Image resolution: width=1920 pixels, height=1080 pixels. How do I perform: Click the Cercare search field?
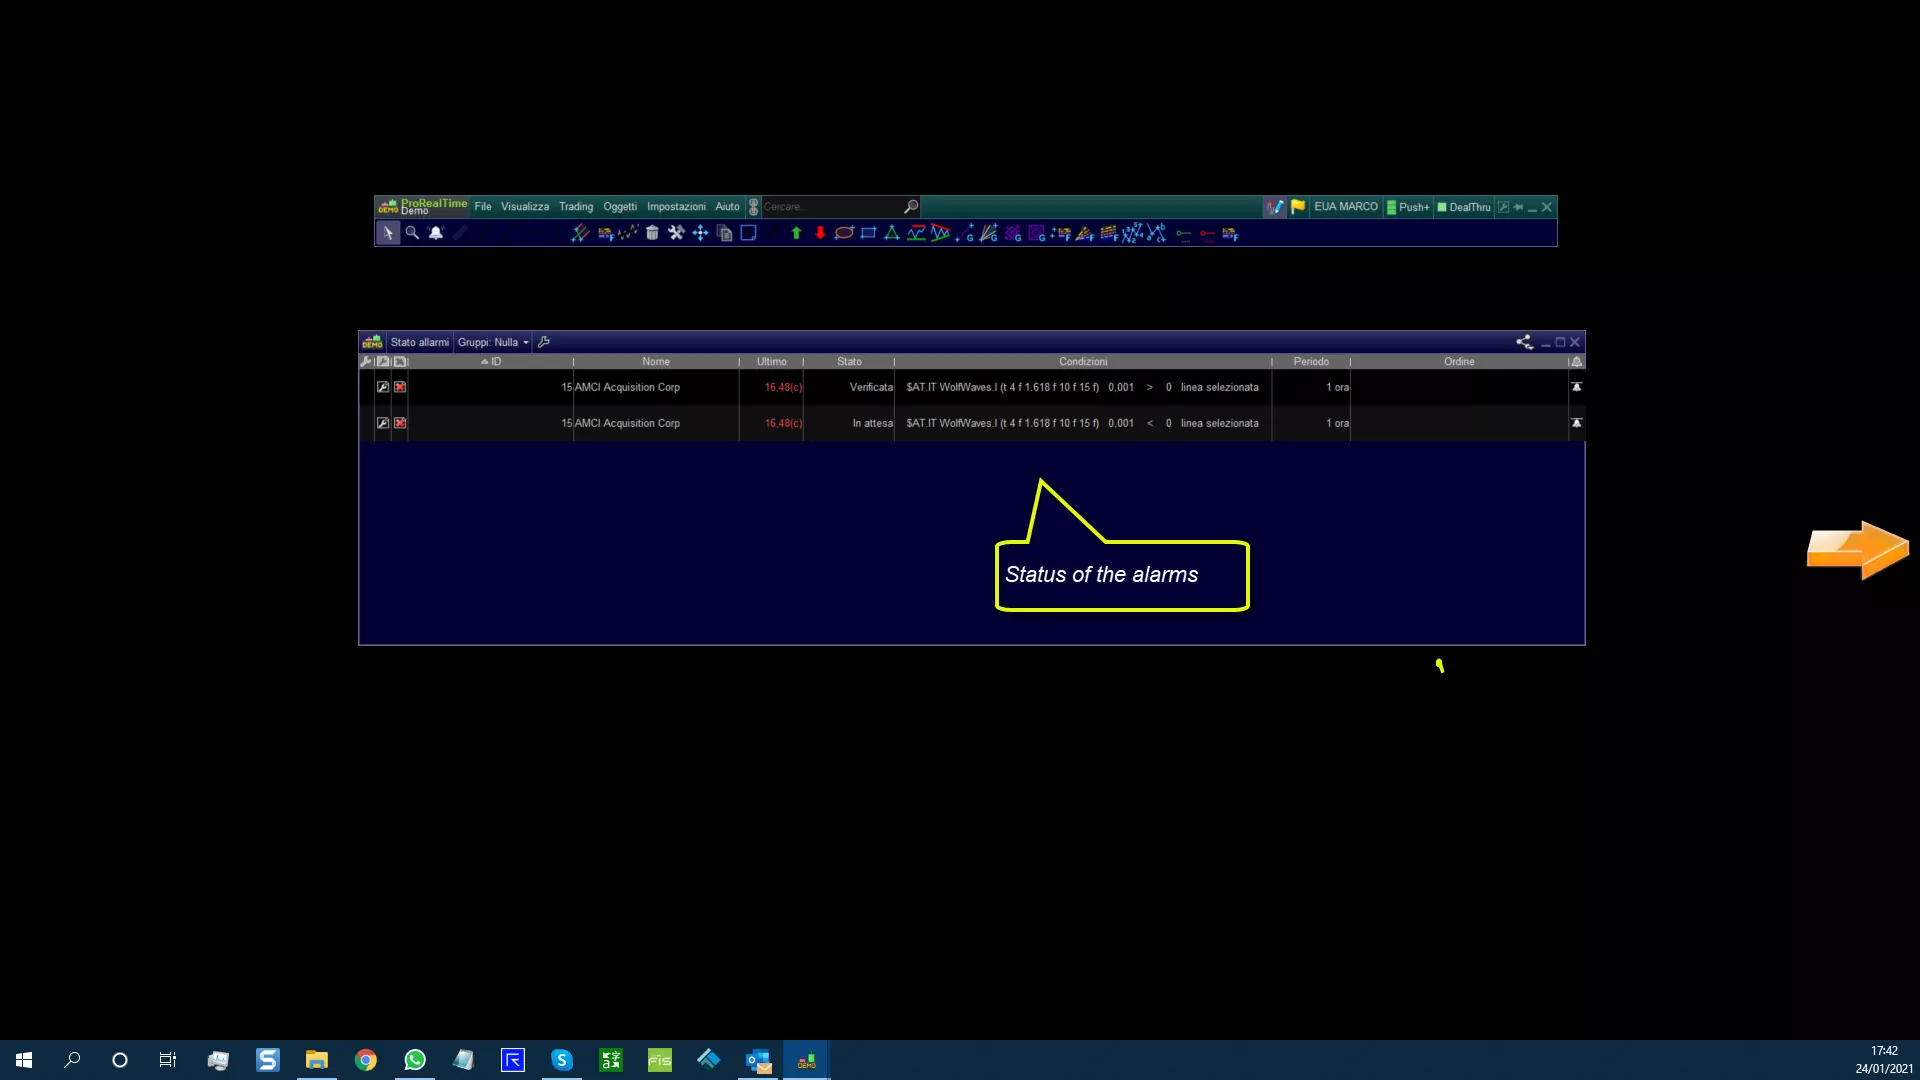click(830, 207)
